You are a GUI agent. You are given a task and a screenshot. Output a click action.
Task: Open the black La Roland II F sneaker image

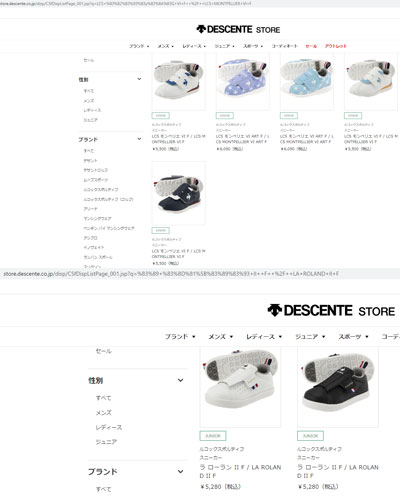338,387
